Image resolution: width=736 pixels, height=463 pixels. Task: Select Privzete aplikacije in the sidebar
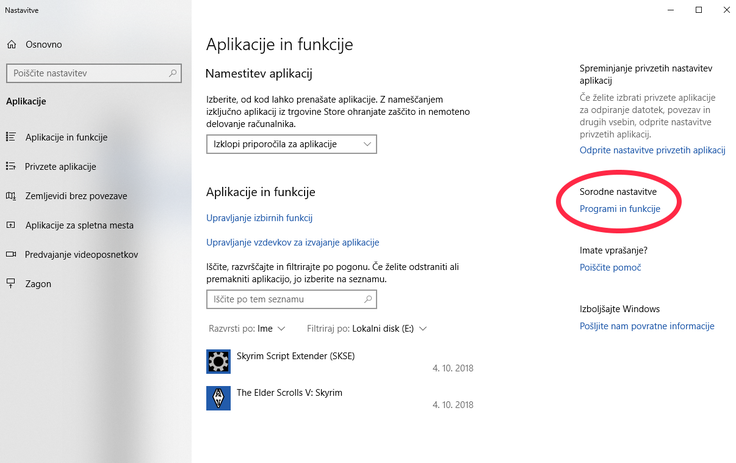click(60, 167)
